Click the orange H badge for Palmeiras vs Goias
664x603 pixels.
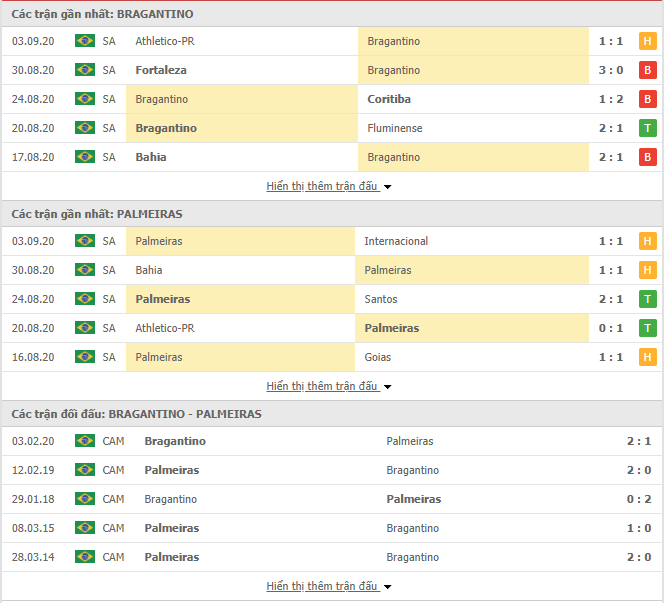647,357
